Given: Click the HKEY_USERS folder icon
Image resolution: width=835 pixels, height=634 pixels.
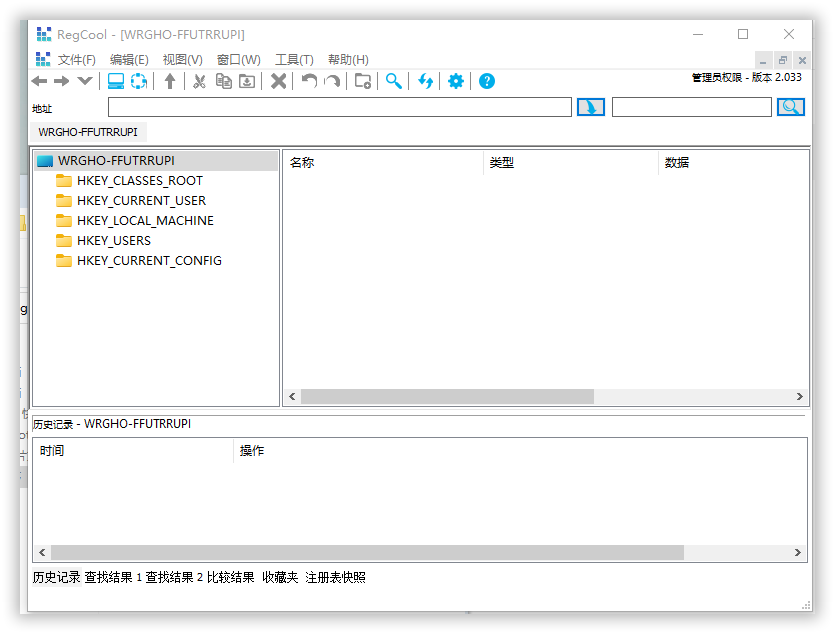Looking at the screenshot, I should pos(64,241).
